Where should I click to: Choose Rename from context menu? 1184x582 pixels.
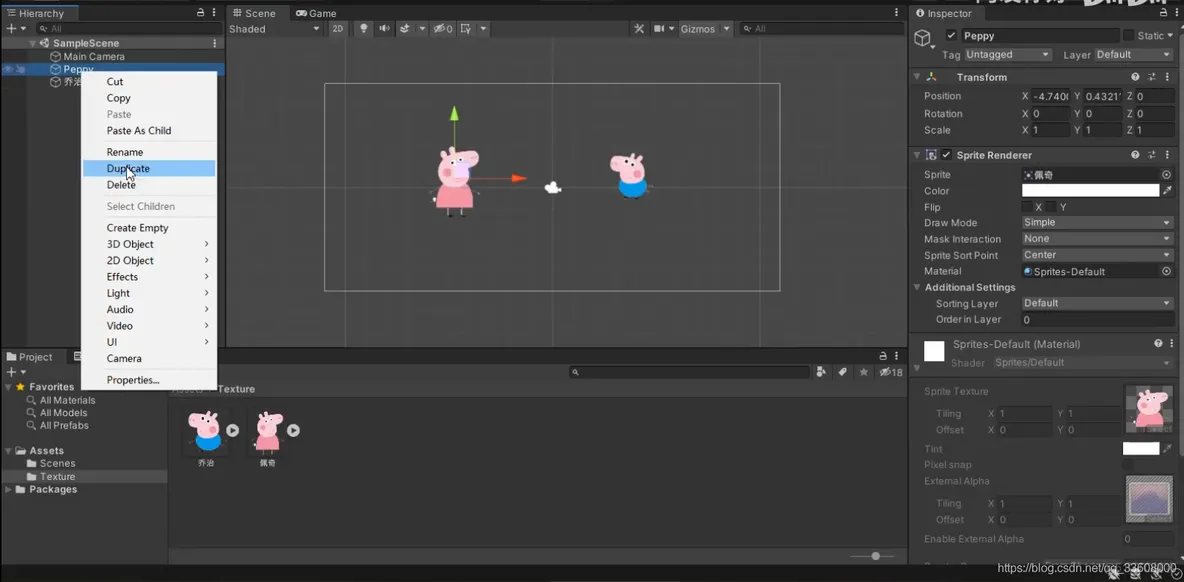pyautogui.click(x=149, y=152)
